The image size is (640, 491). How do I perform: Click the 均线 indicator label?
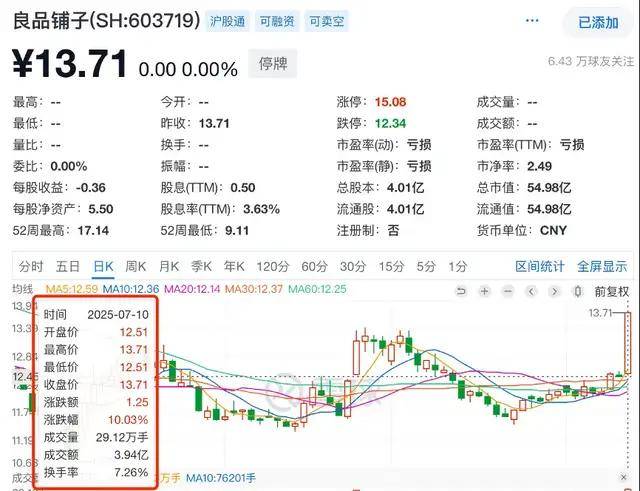point(22,289)
